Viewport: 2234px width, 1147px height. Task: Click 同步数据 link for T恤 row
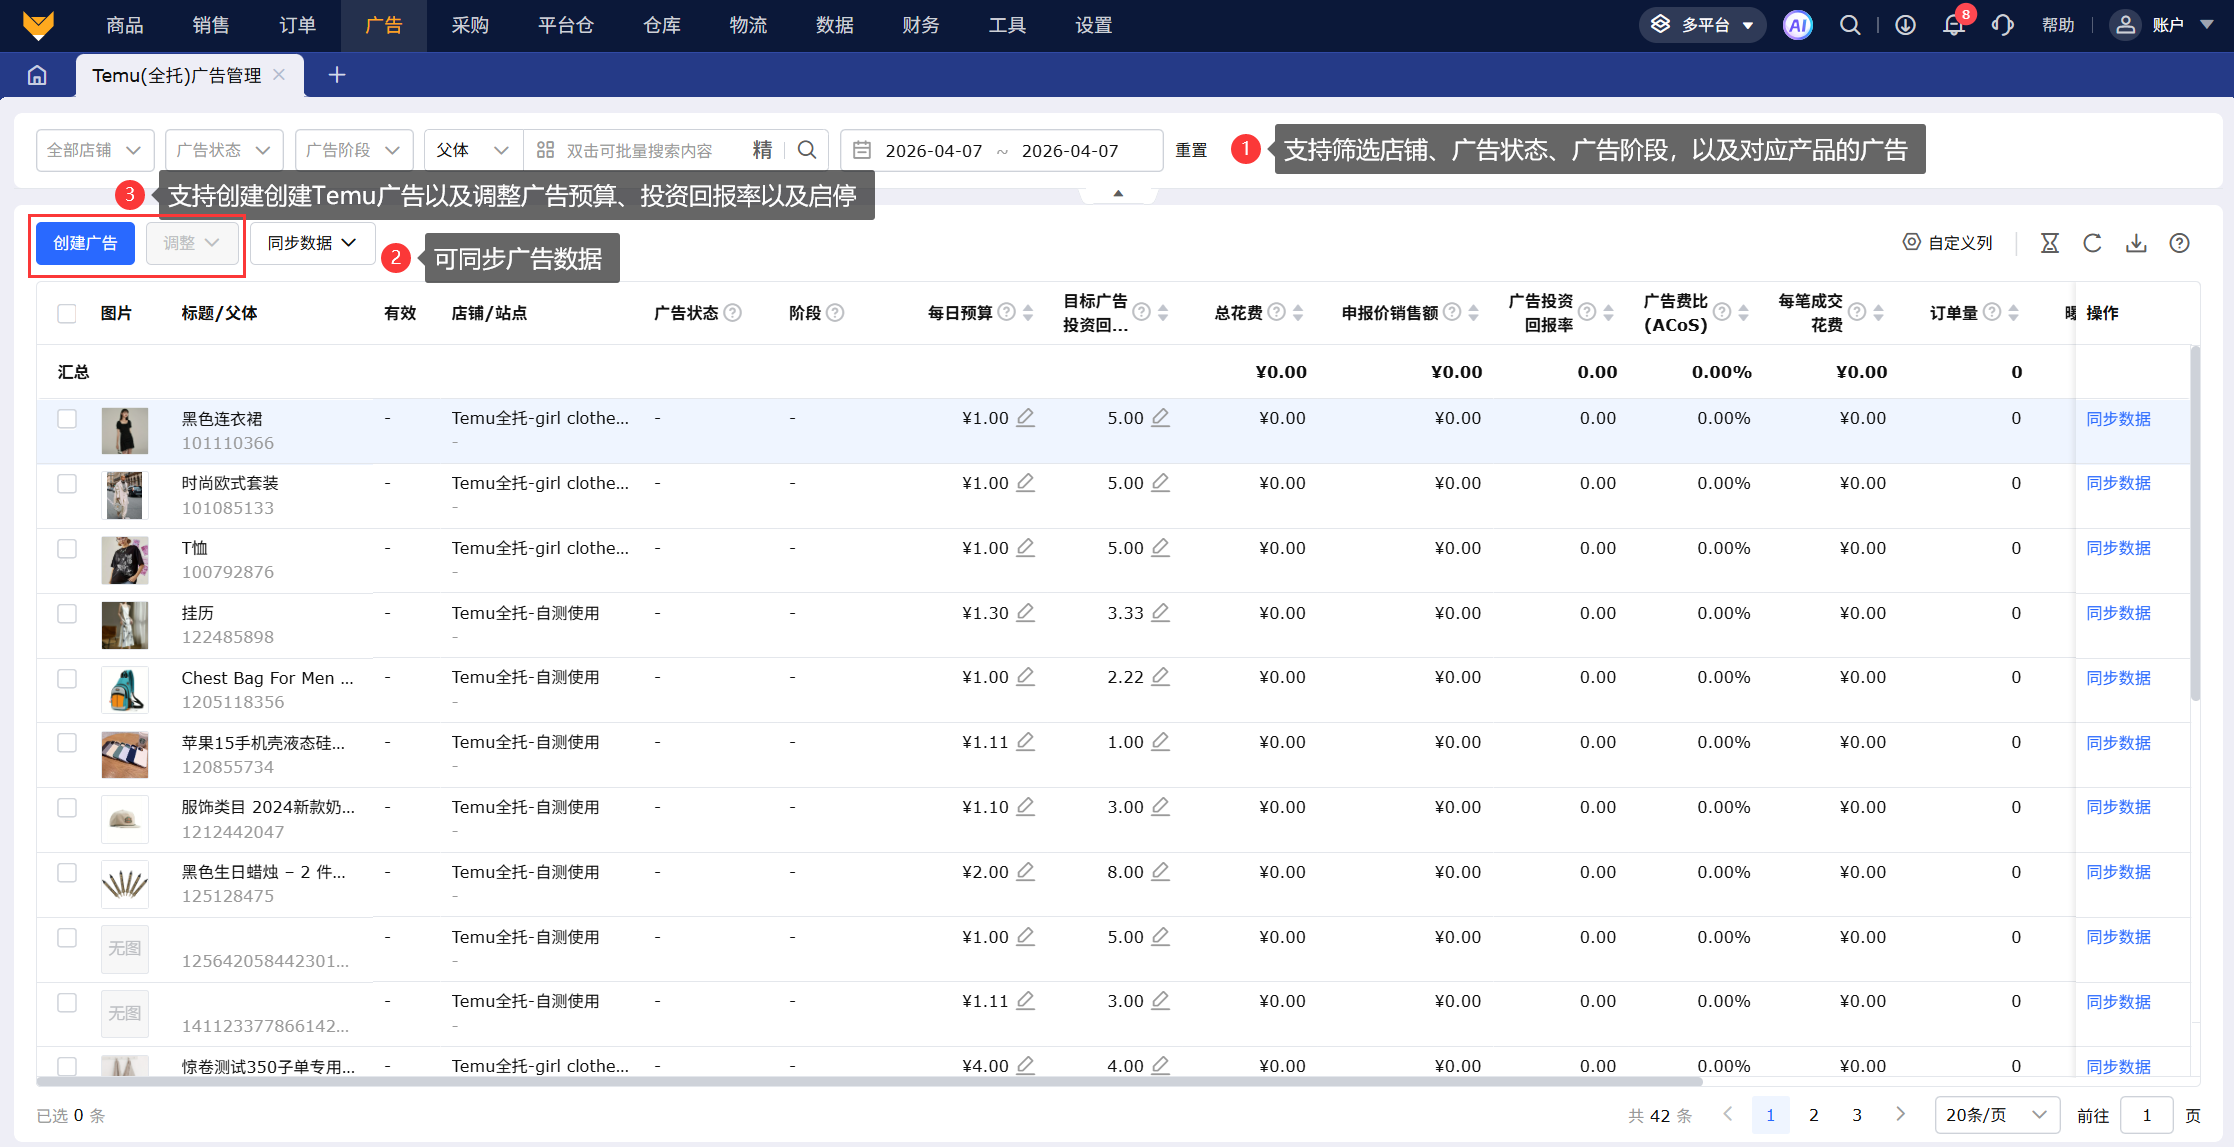coord(2118,548)
